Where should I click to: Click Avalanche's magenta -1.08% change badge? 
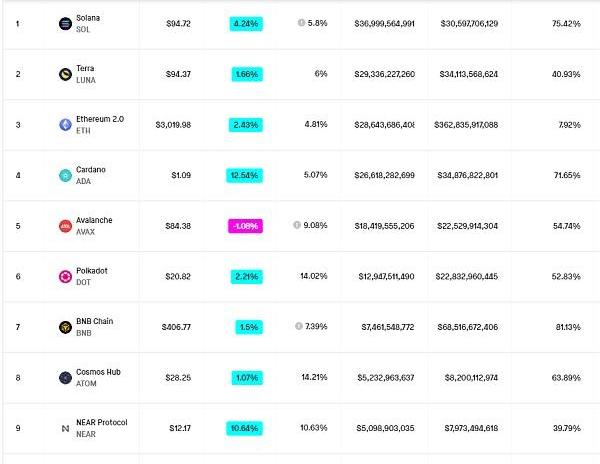[x=245, y=225]
